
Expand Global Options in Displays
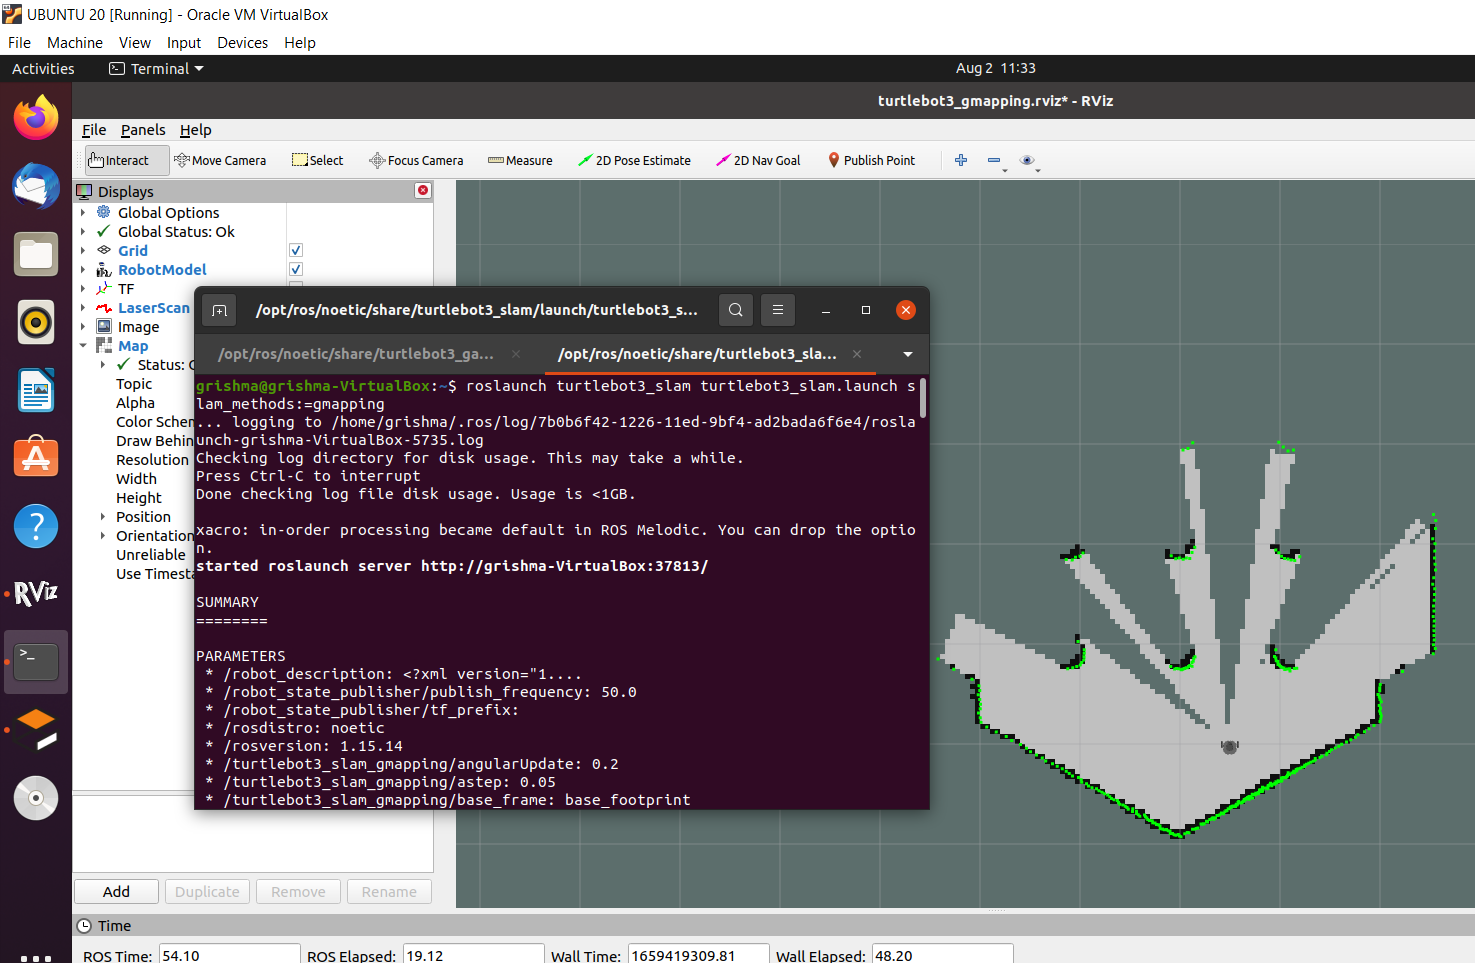83,212
